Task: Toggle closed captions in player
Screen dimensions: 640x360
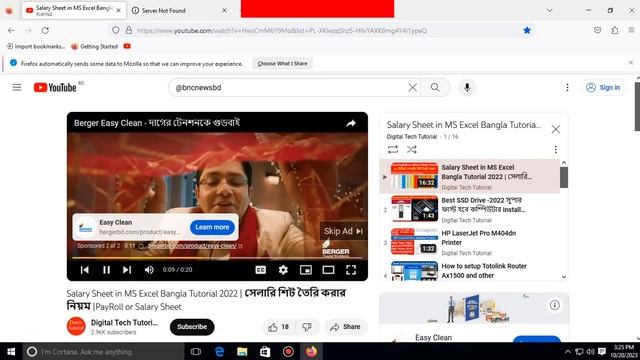Action: (260, 270)
